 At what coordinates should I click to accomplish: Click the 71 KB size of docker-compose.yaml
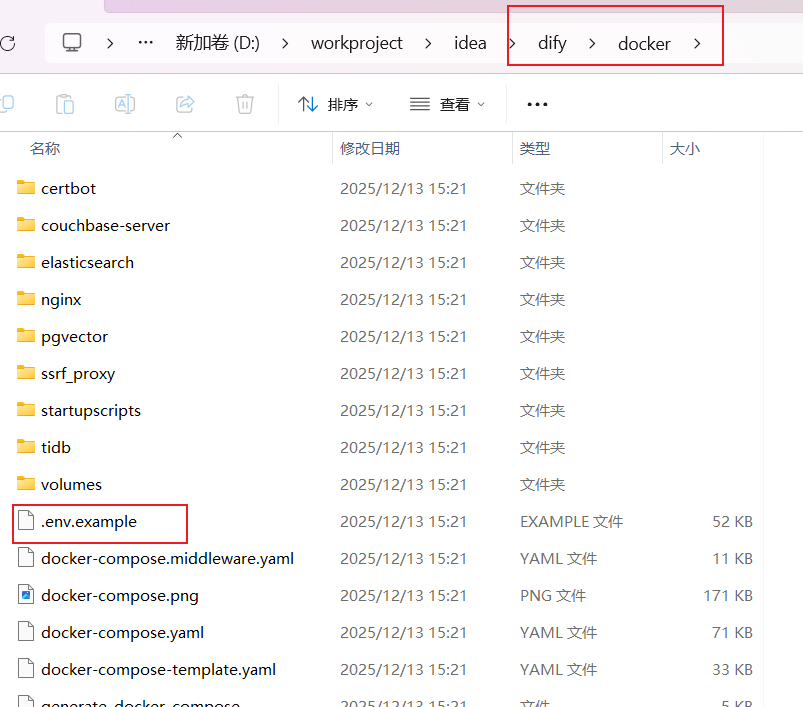pyautogui.click(x=732, y=633)
